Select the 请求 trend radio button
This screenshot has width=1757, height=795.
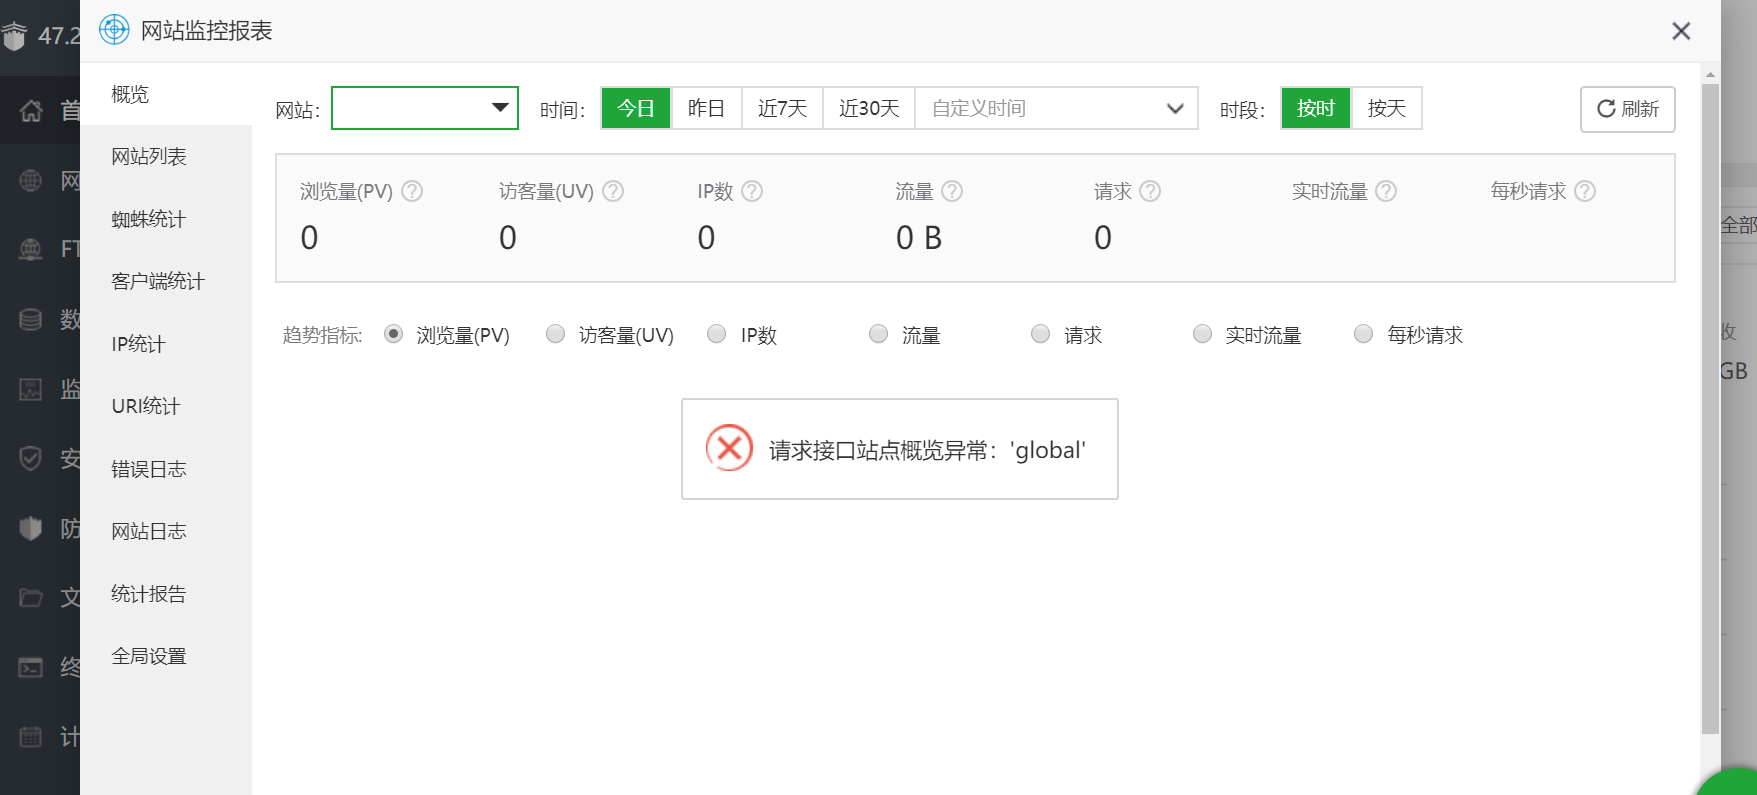[x=1041, y=334]
